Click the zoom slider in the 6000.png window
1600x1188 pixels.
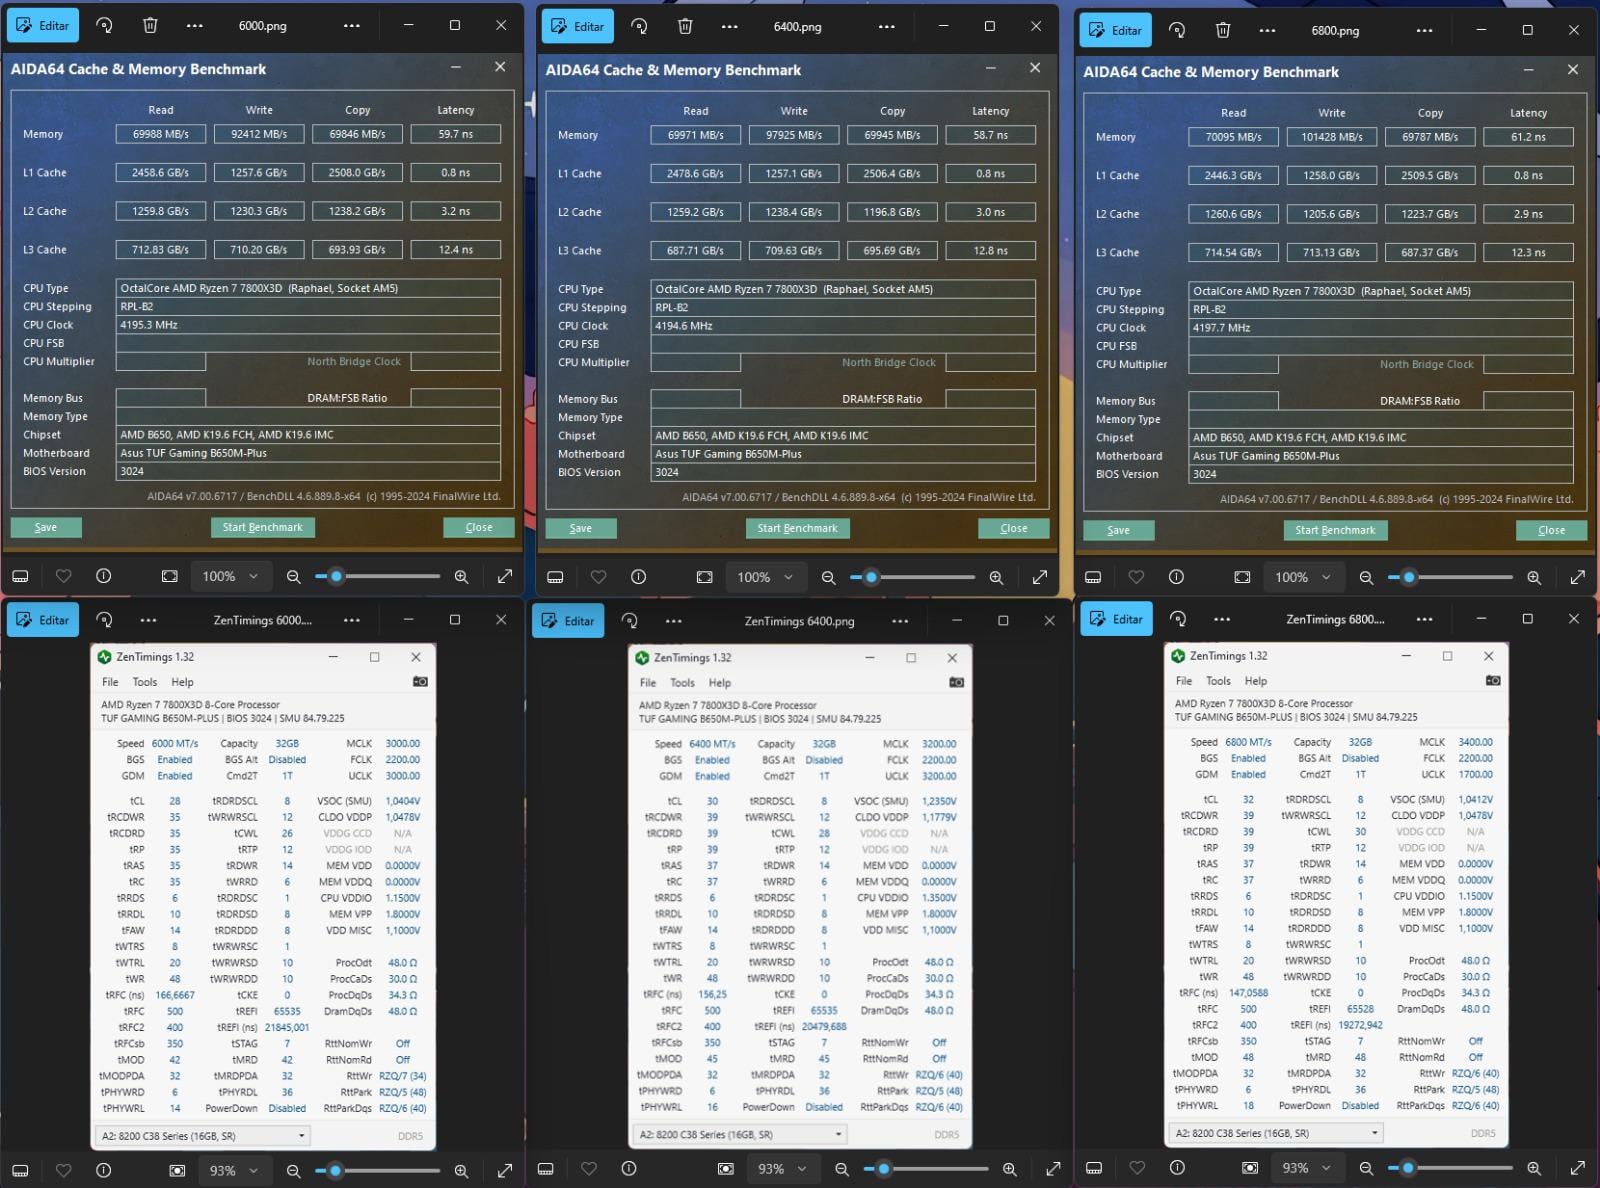(x=377, y=576)
